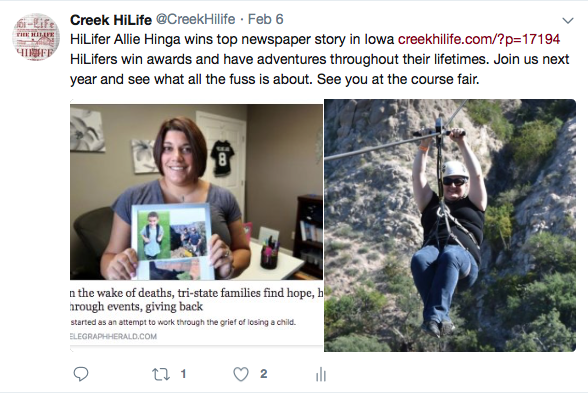Screen dimensions: 588x399
Task: Click the reply speech bubble icon
Action: tap(81, 374)
